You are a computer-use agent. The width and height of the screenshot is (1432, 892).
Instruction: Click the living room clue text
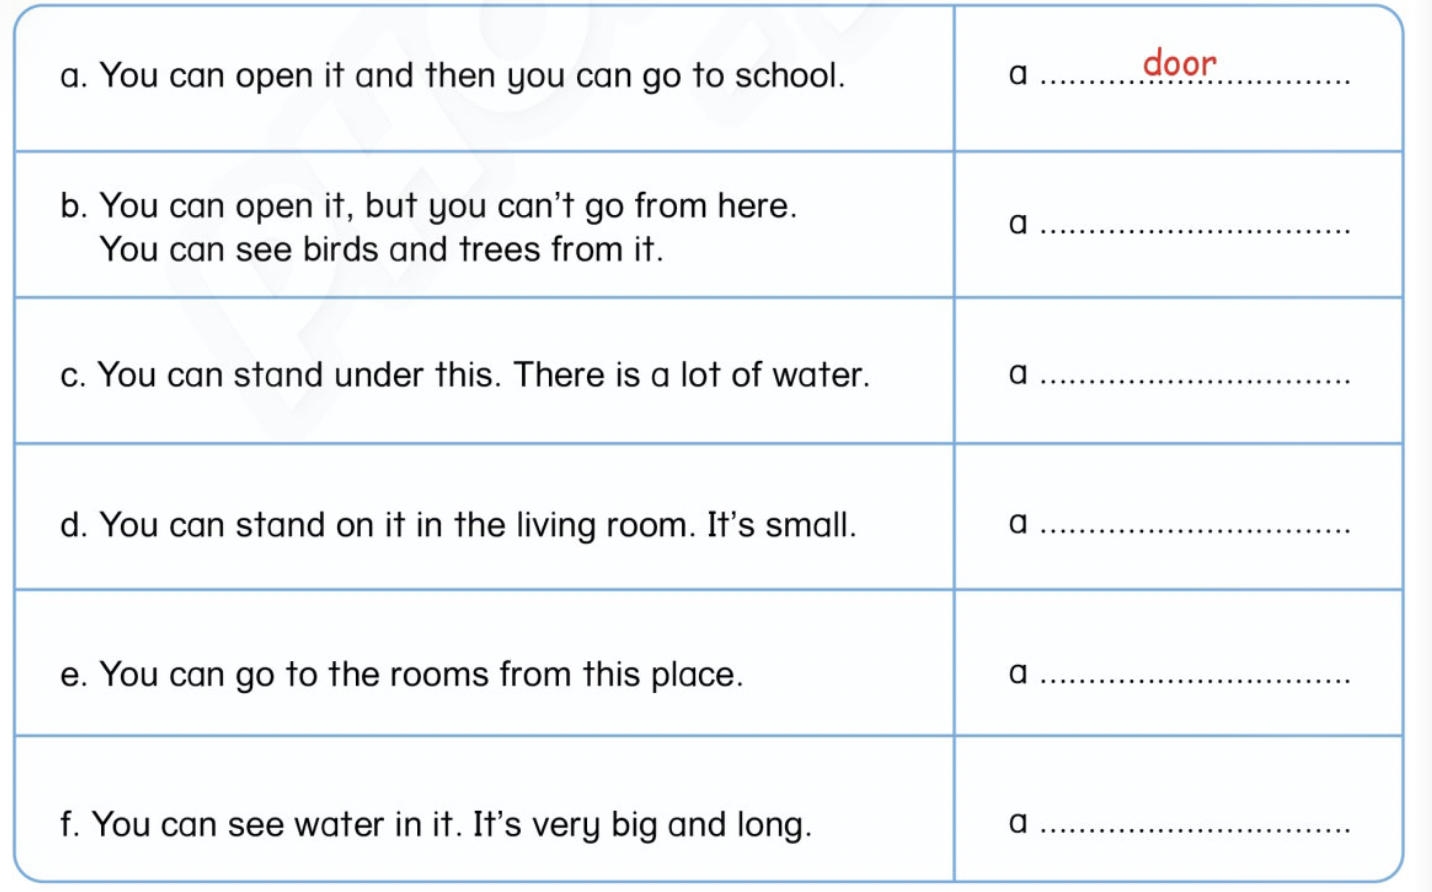(x=458, y=525)
